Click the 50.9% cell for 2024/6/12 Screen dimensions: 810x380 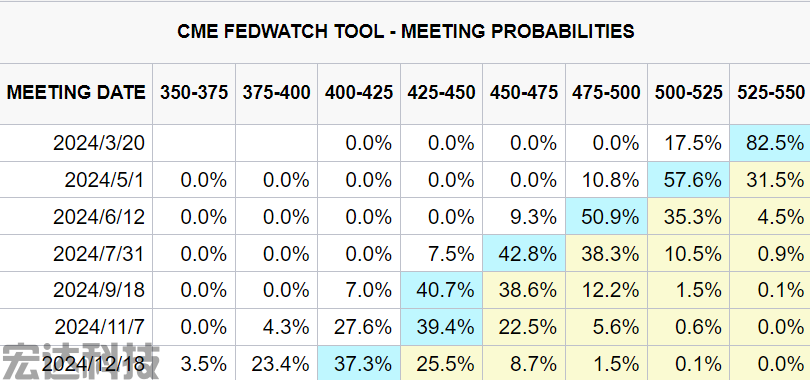point(606,216)
